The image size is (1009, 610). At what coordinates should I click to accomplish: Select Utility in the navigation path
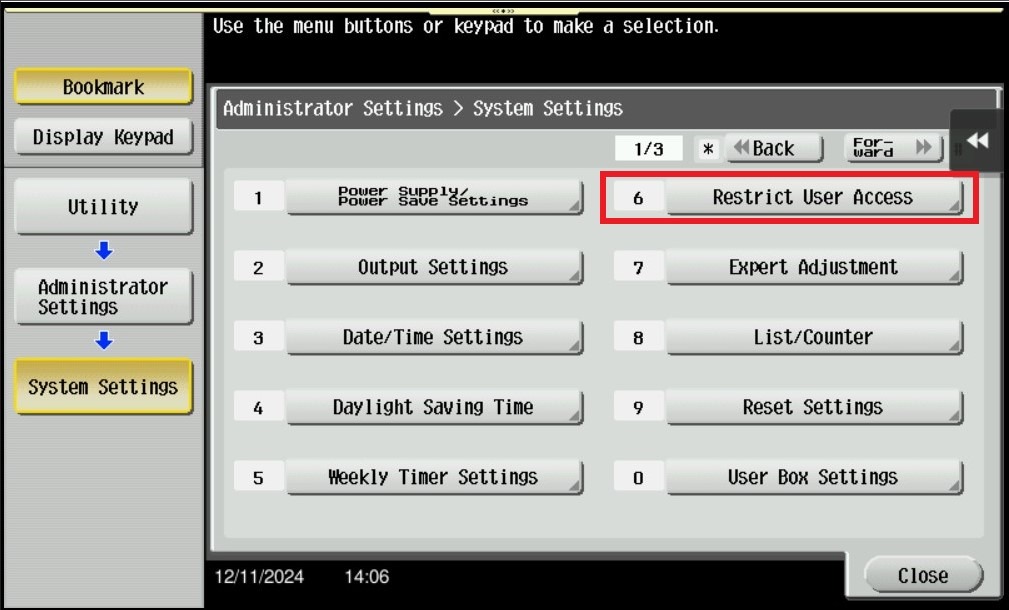pyautogui.click(x=103, y=207)
